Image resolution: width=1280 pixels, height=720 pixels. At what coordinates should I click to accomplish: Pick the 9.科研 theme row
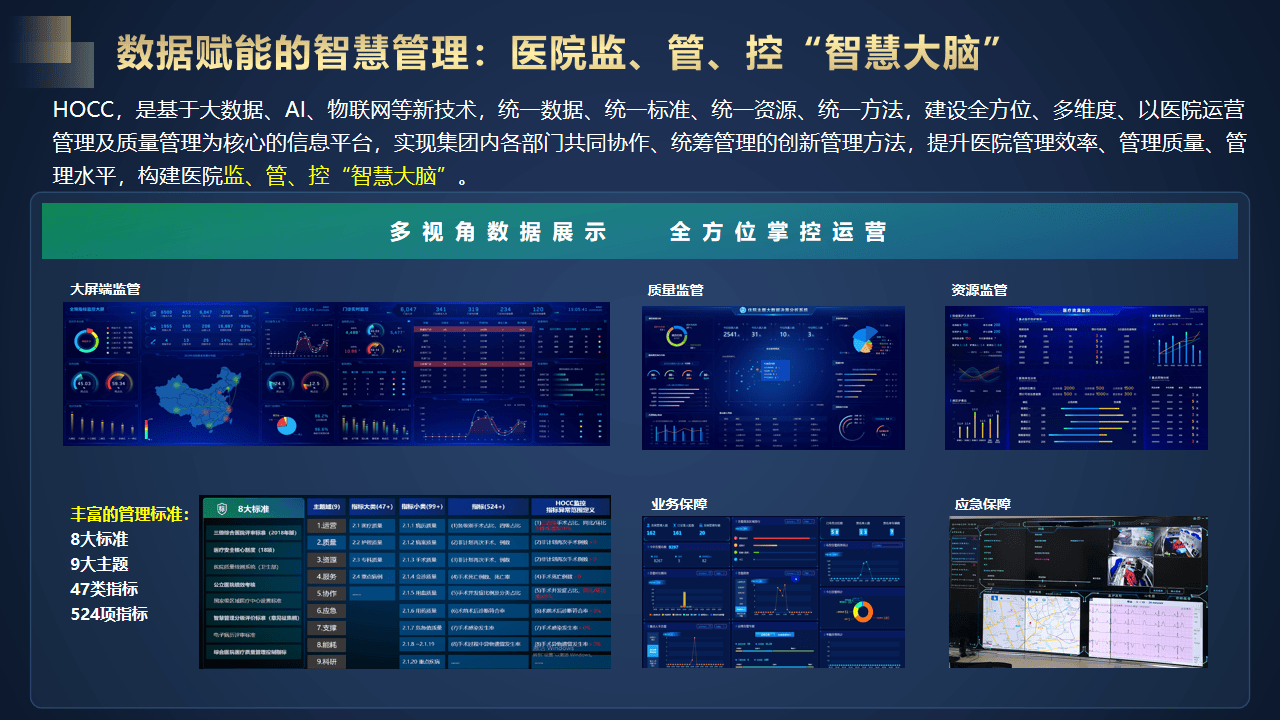(x=325, y=661)
